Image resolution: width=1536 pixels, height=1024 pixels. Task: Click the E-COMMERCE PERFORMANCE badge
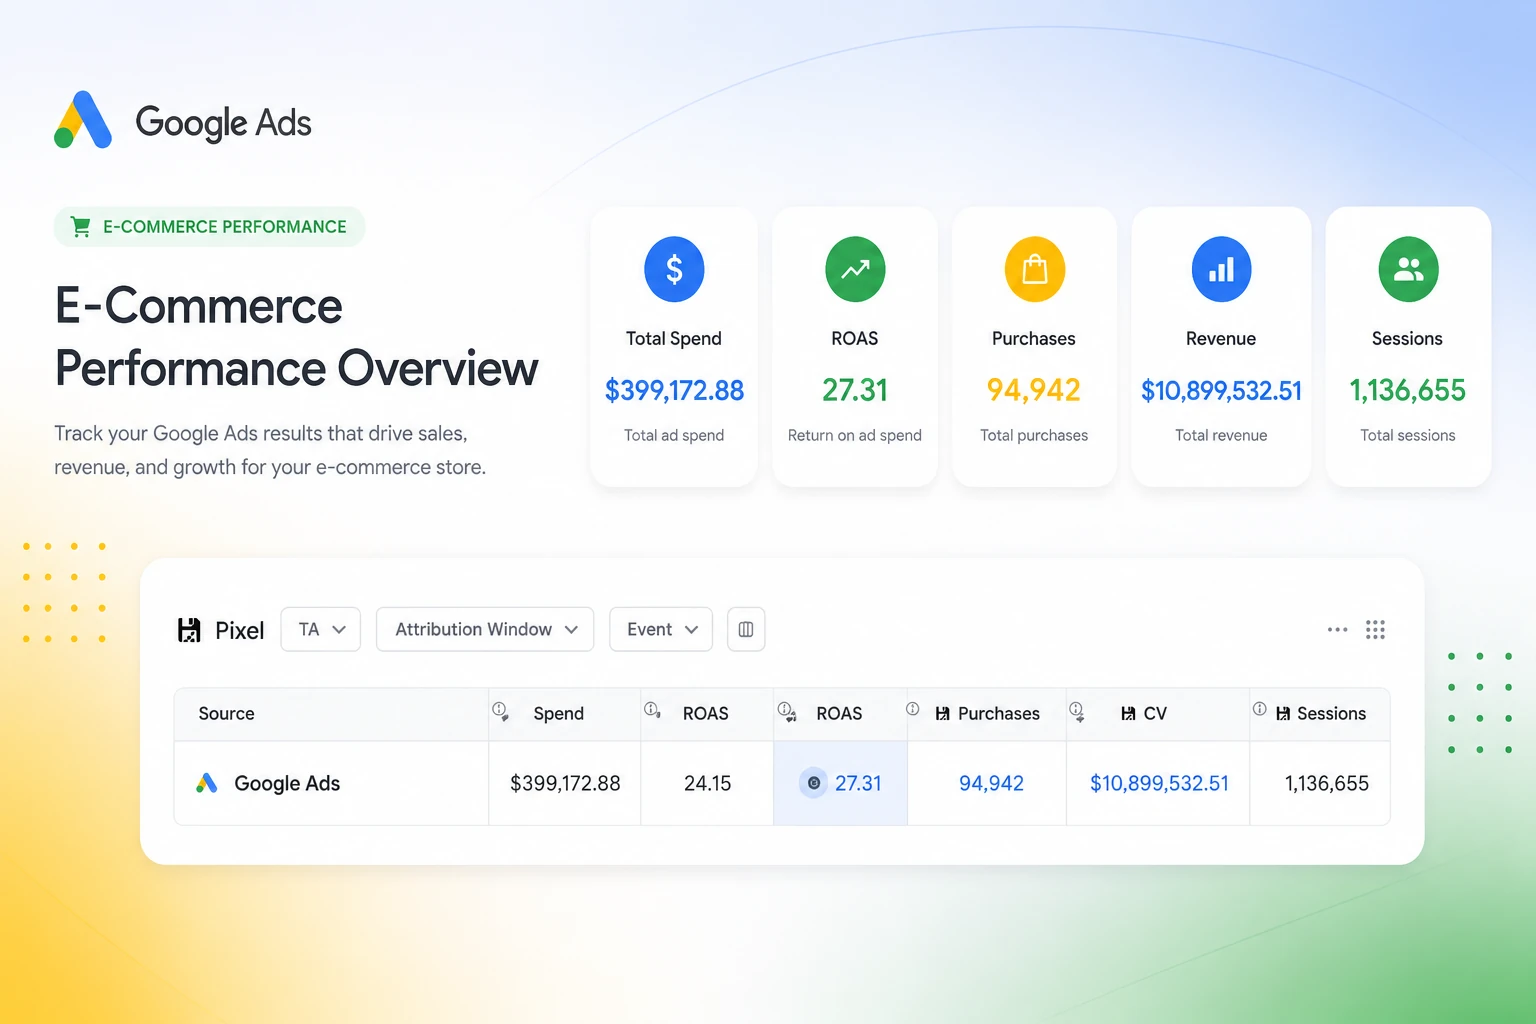[x=209, y=227]
